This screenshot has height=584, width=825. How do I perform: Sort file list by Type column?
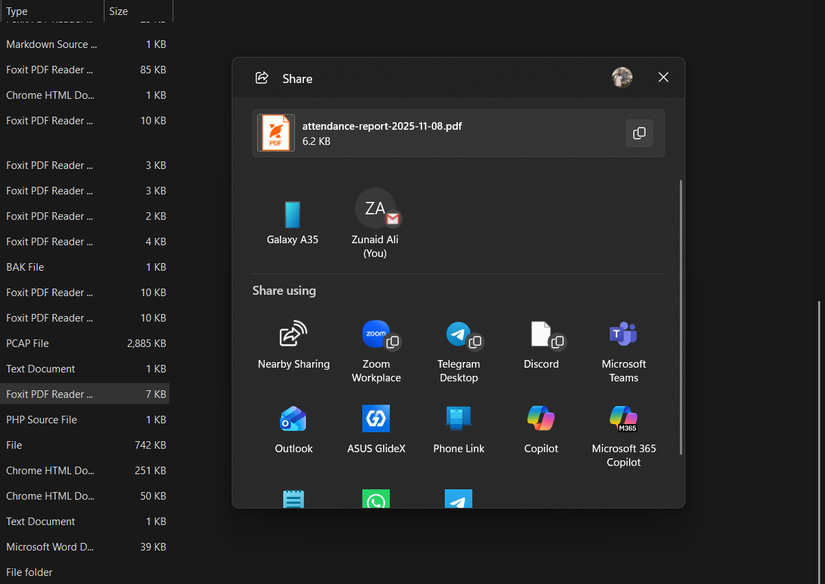point(52,11)
